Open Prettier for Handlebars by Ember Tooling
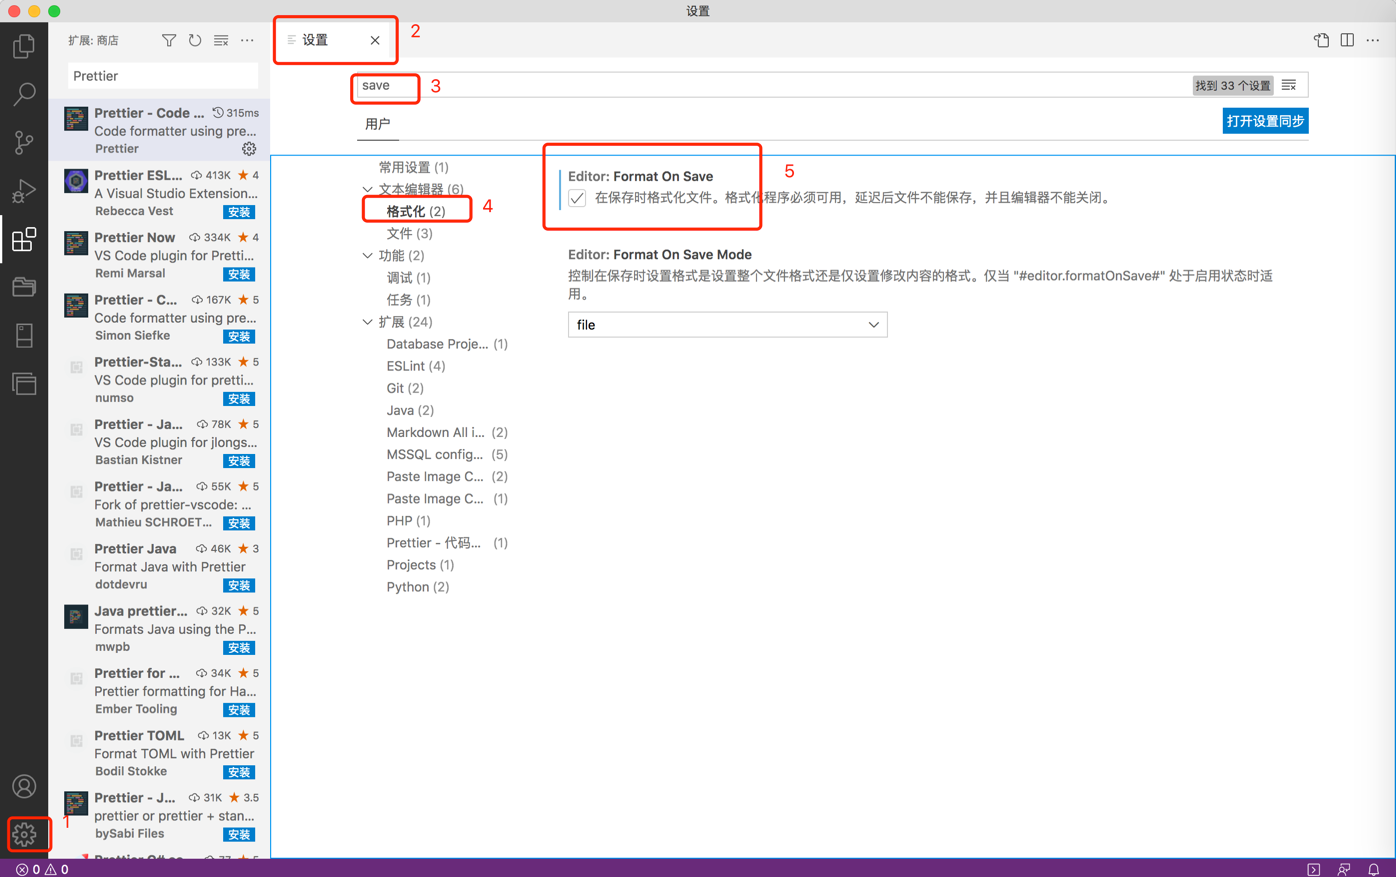 159,691
